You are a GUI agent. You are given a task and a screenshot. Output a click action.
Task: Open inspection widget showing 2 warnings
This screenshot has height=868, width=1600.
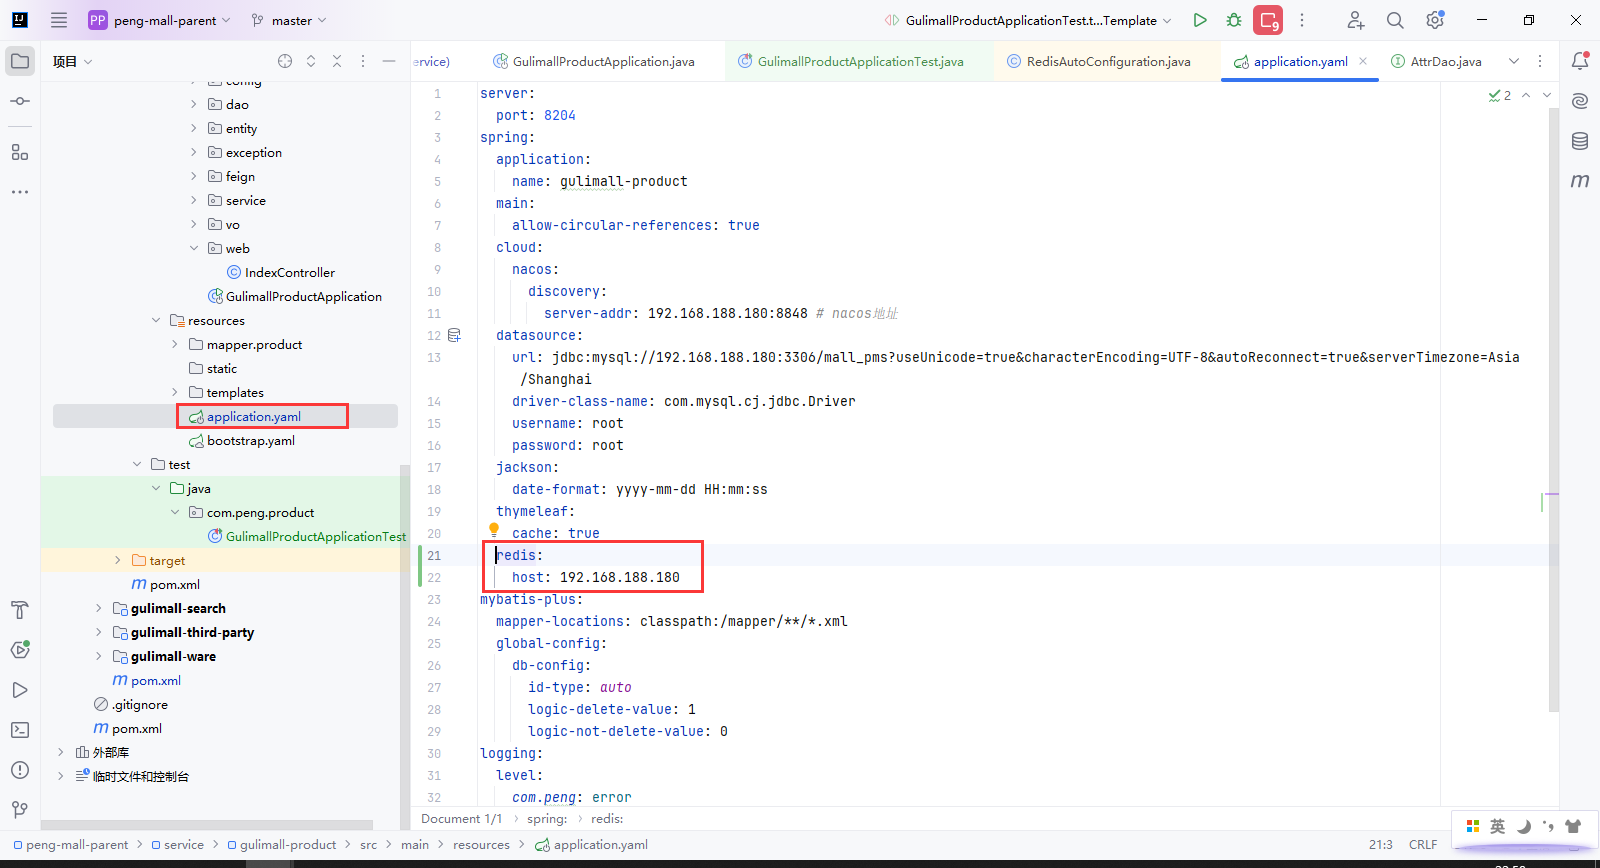[x=1500, y=95]
